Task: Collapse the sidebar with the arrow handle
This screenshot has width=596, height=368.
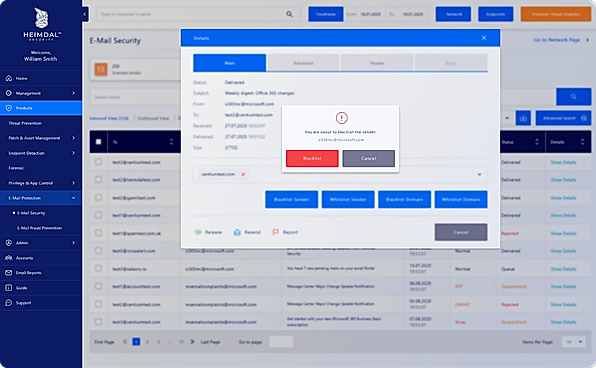Action: coord(85,14)
